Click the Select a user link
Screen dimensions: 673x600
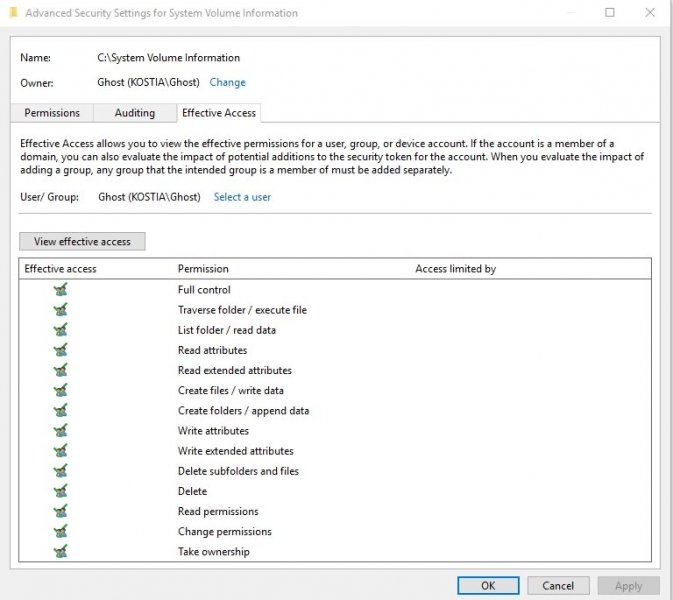[x=242, y=197]
